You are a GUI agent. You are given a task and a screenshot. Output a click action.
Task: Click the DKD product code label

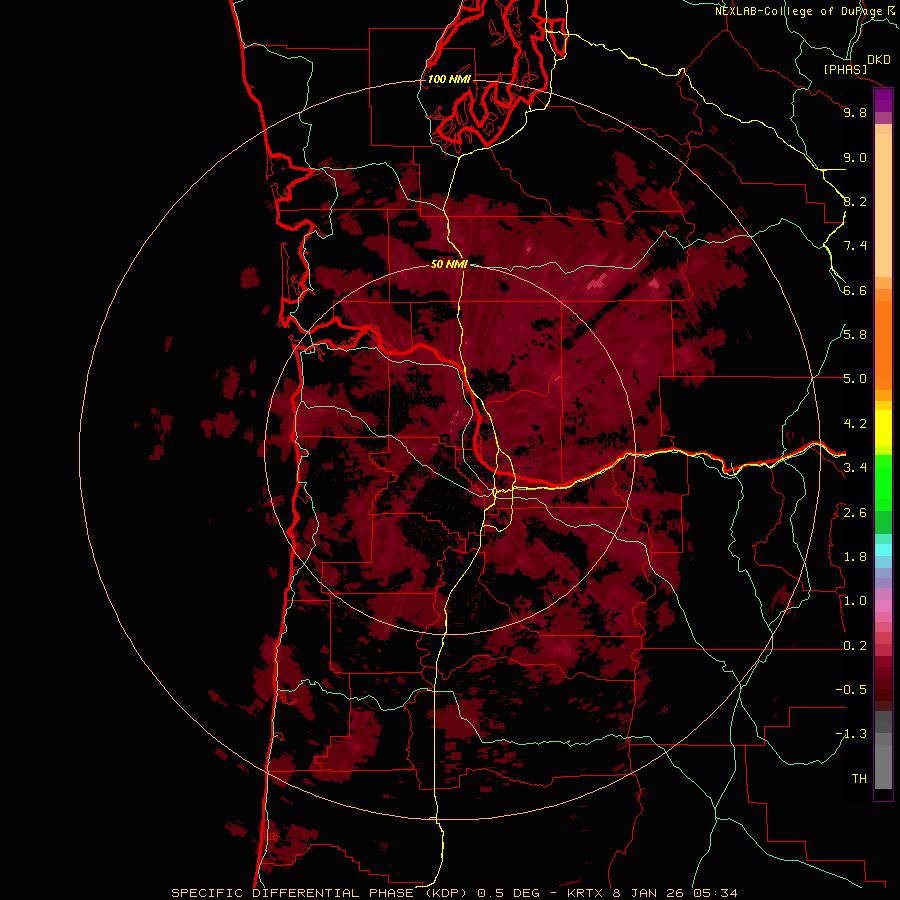879,60
